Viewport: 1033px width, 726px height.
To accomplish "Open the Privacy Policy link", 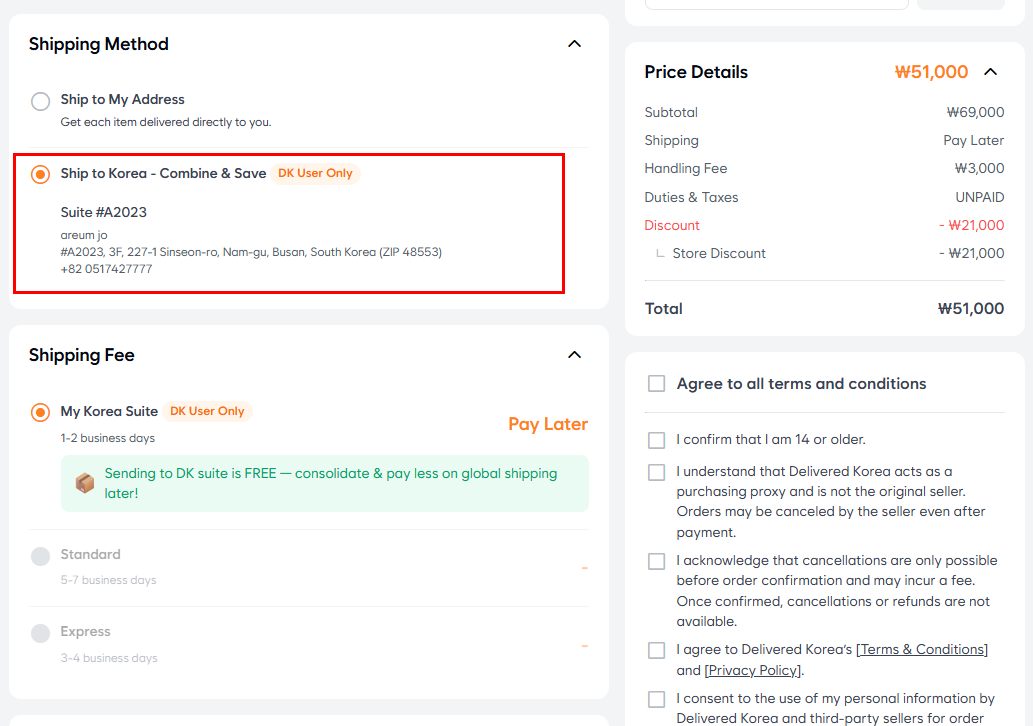I will tap(751, 670).
